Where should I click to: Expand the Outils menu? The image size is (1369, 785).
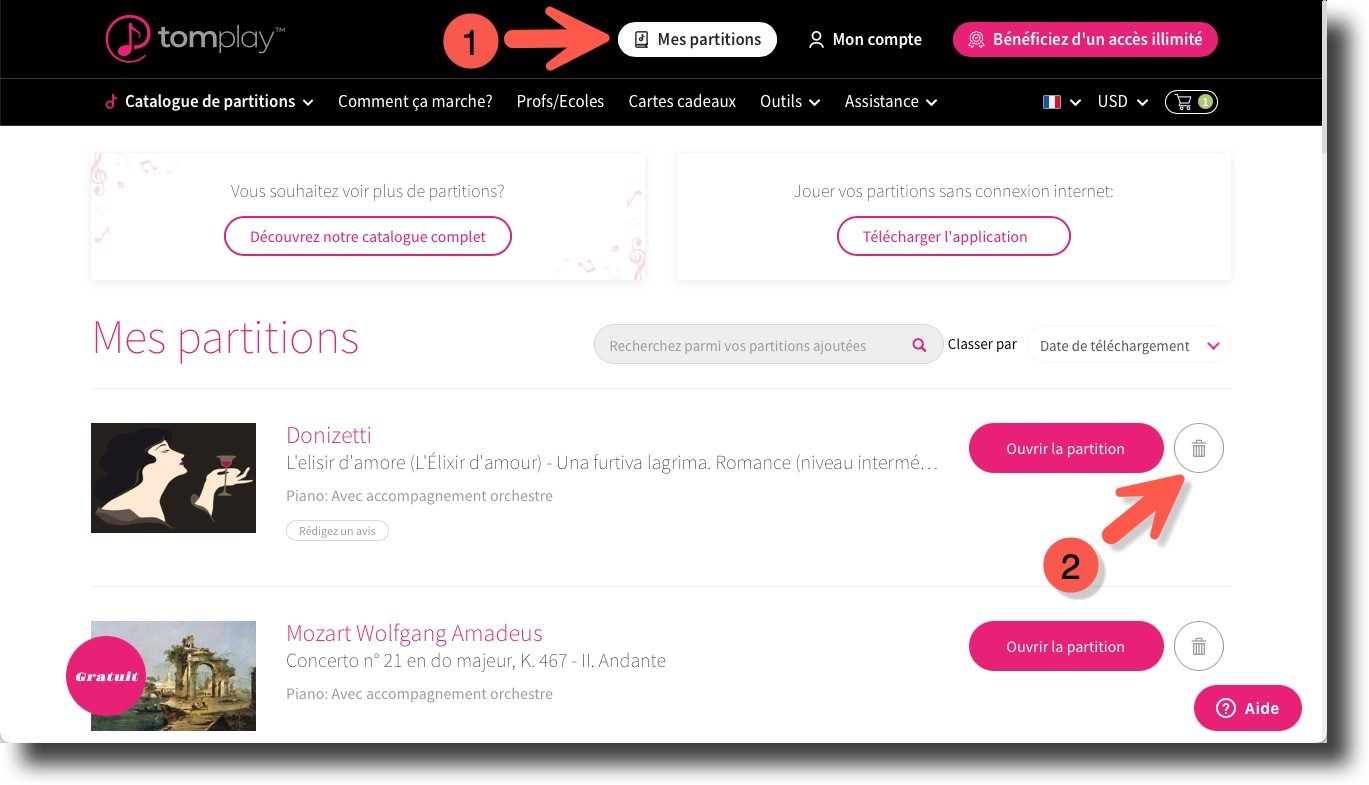tap(790, 101)
